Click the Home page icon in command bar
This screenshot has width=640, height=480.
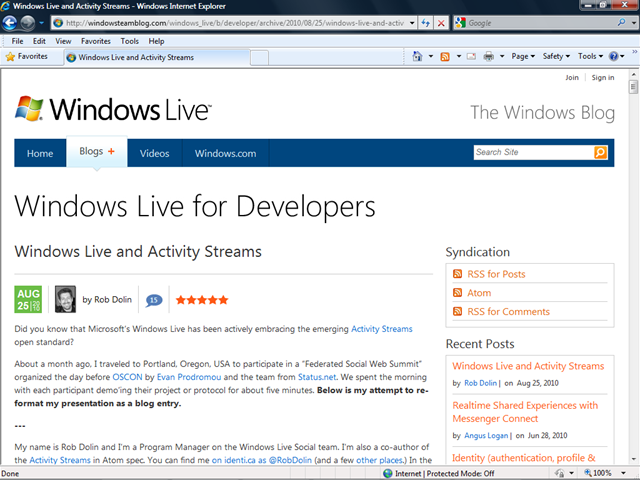coord(417,56)
